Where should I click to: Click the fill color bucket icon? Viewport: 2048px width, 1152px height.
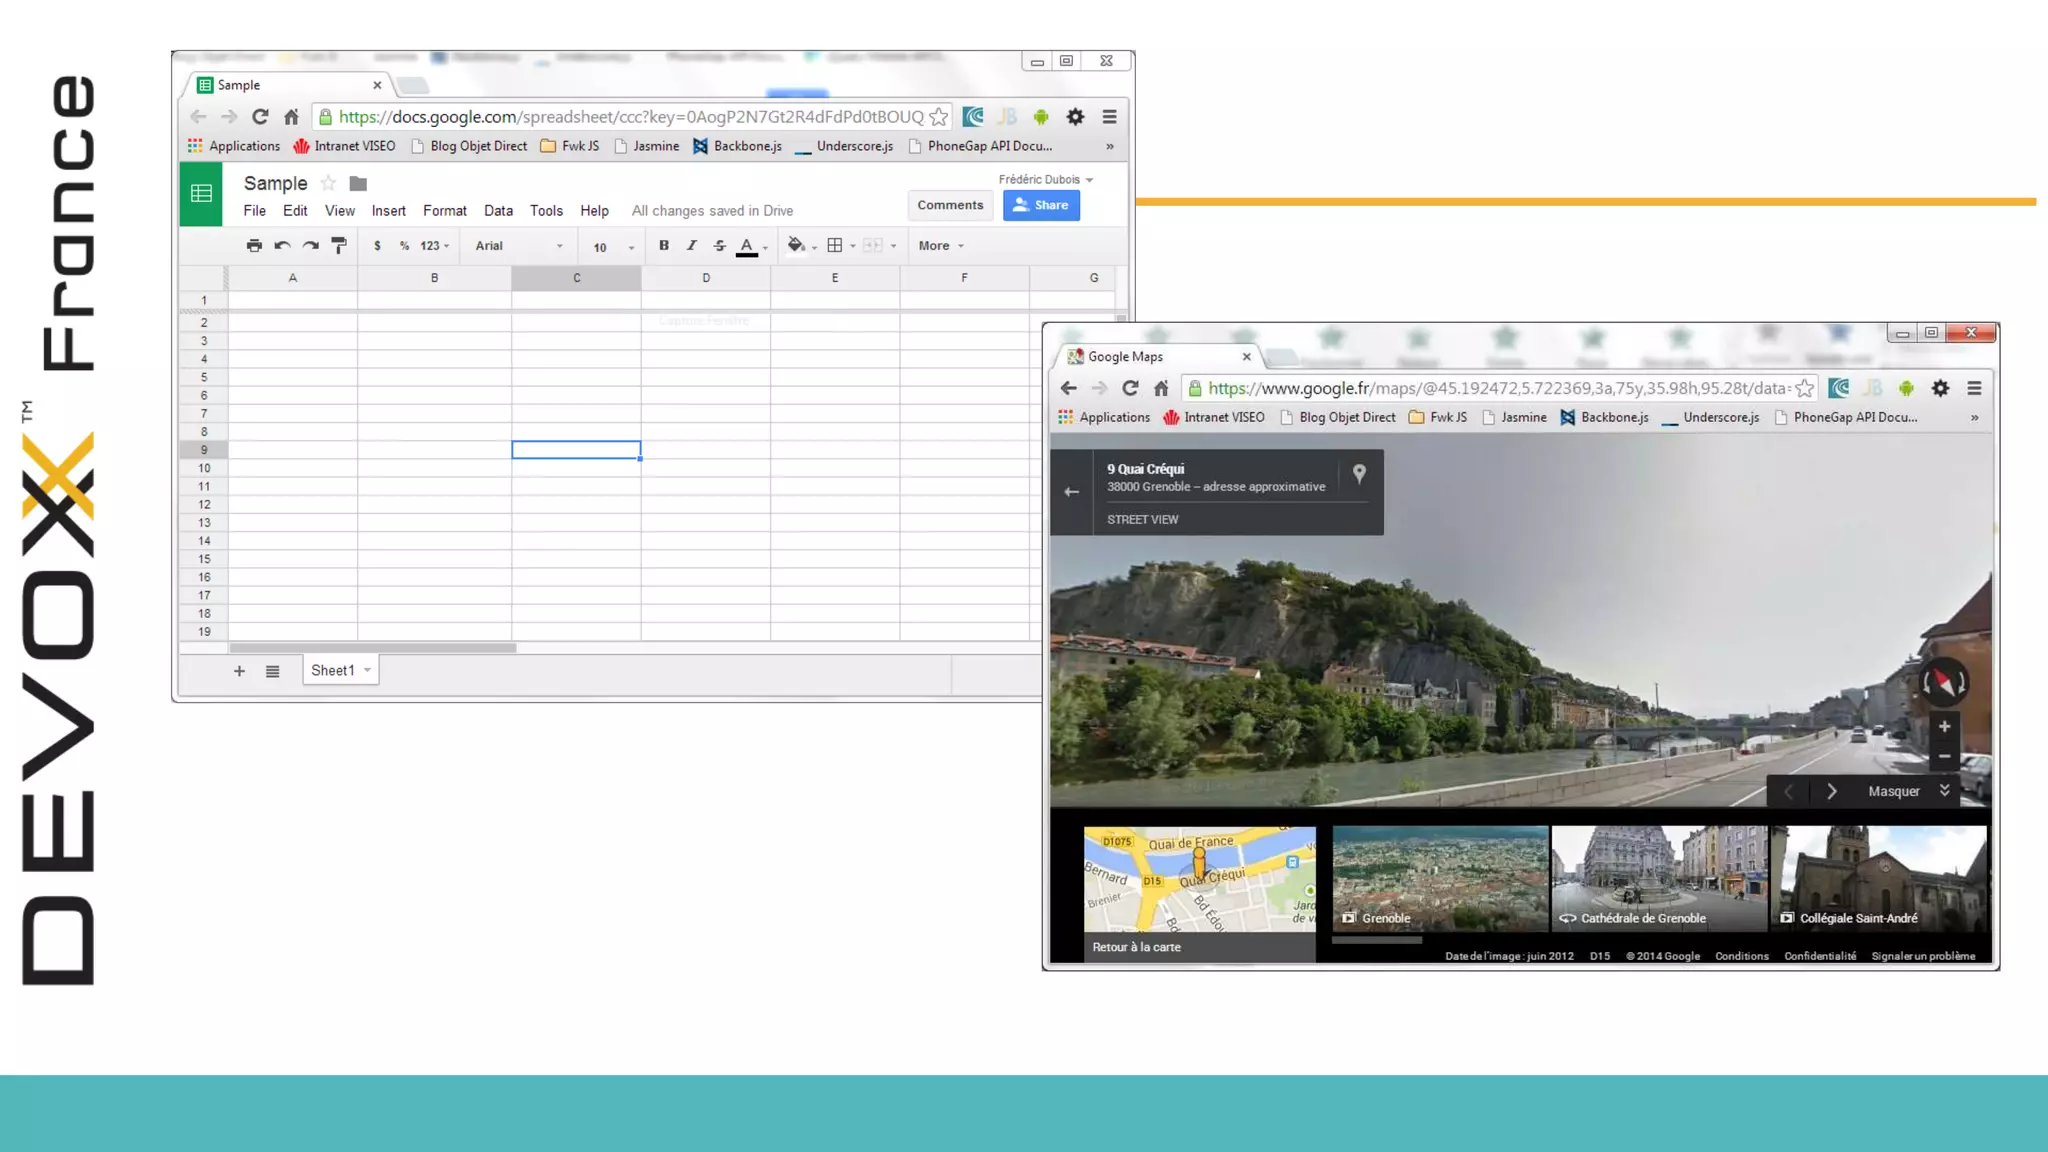796,245
